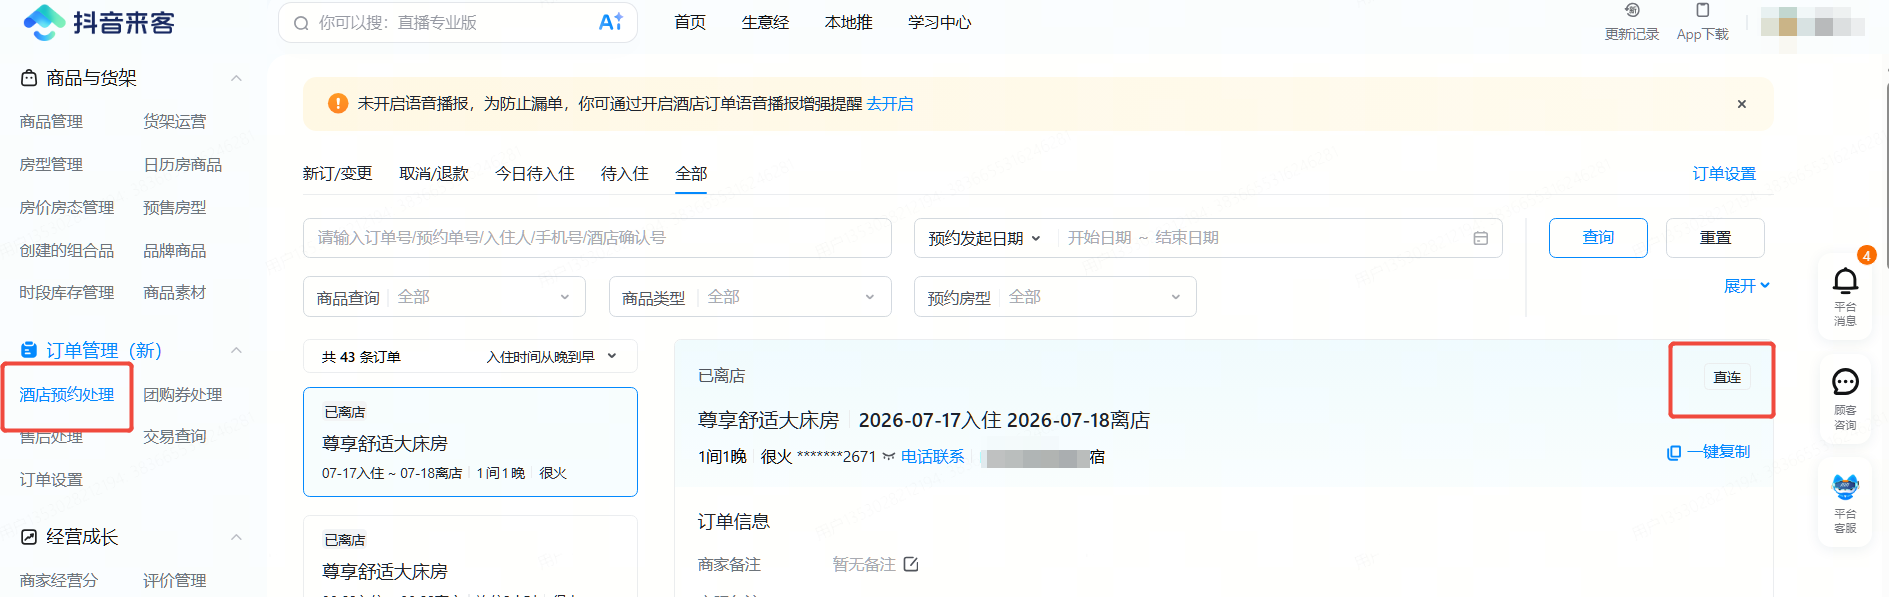Click the 查询 search button
The width and height of the screenshot is (1889, 597).
[1598, 238]
